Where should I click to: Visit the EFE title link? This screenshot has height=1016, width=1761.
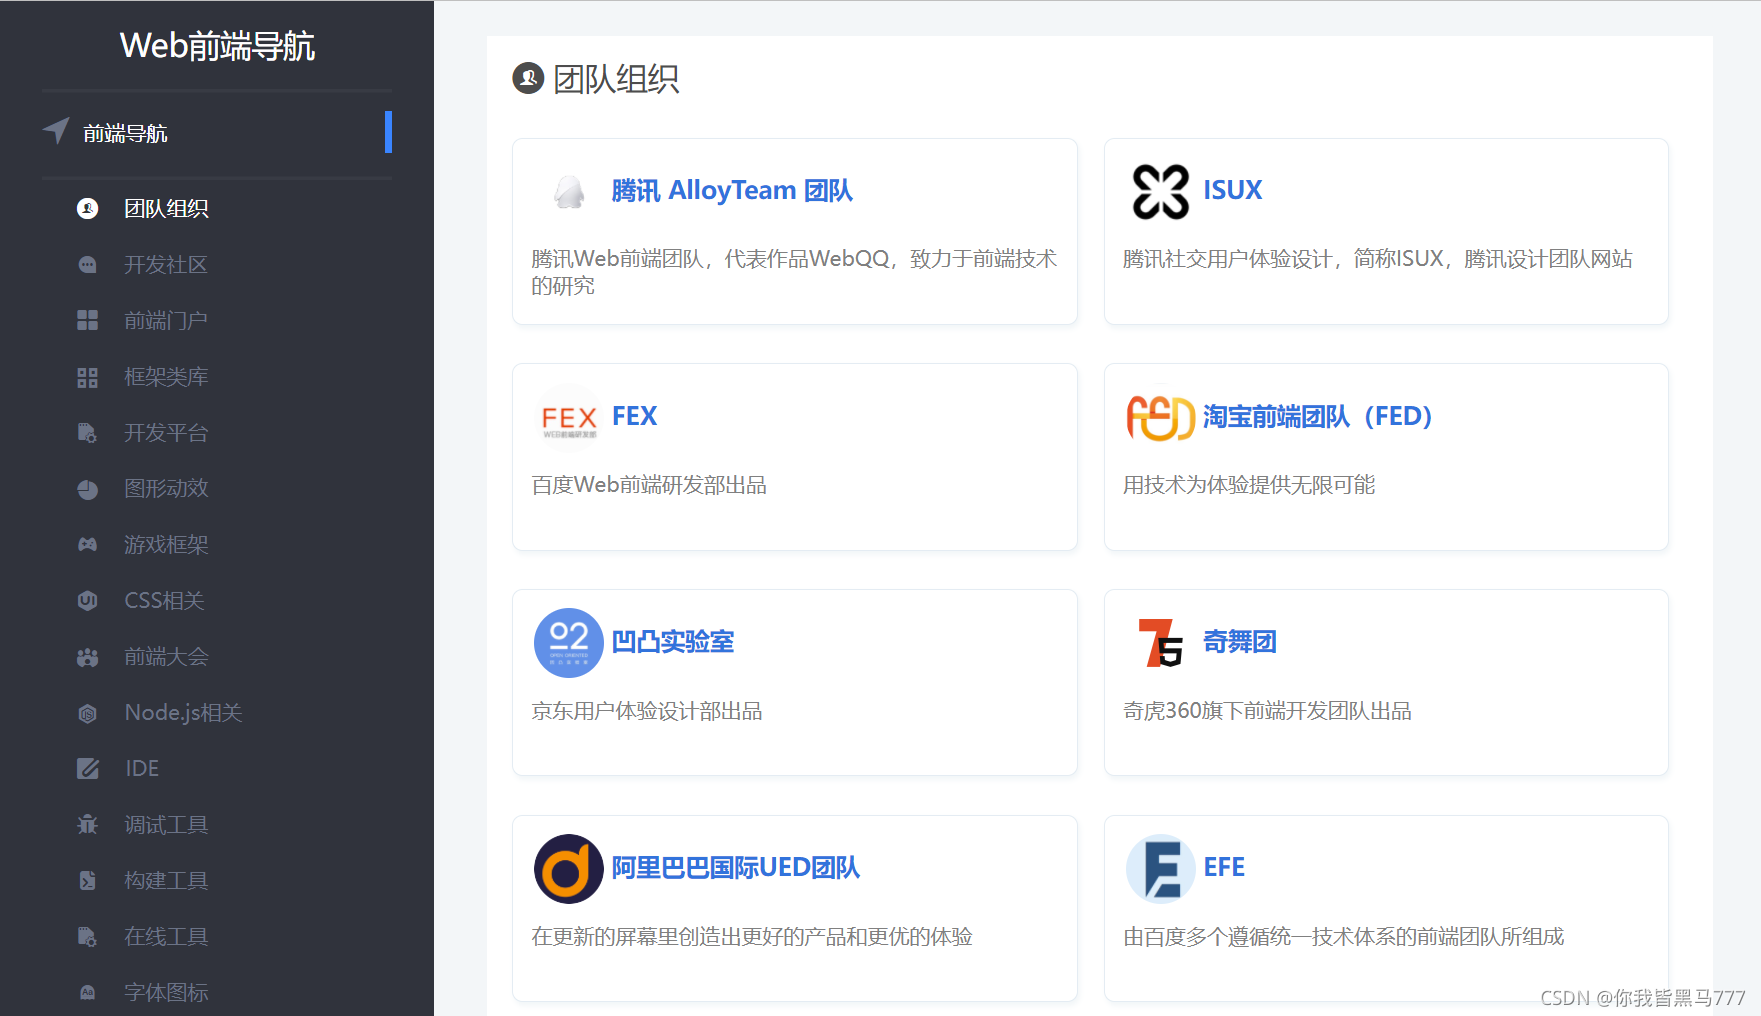pyautogui.click(x=1224, y=867)
